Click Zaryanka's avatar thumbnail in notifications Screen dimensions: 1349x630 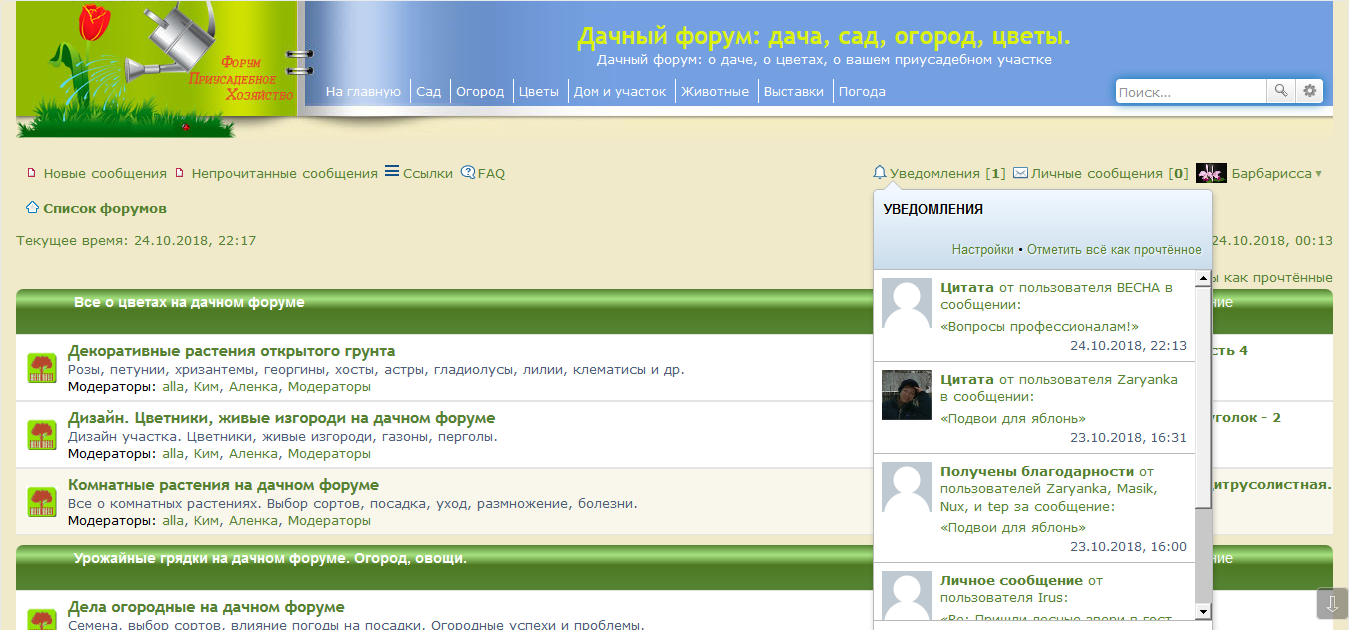point(906,395)
